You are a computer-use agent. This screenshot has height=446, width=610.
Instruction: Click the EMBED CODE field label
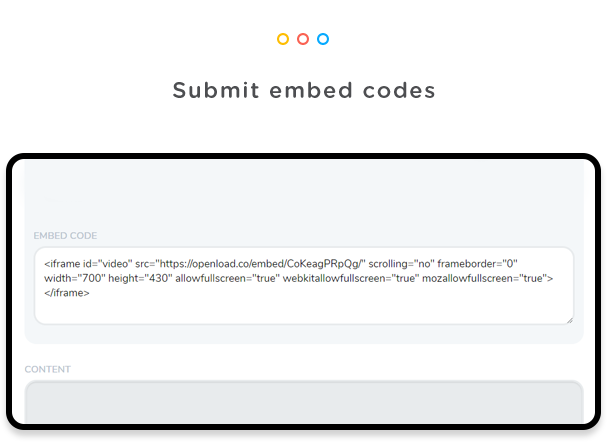click(x=65, y=236)
